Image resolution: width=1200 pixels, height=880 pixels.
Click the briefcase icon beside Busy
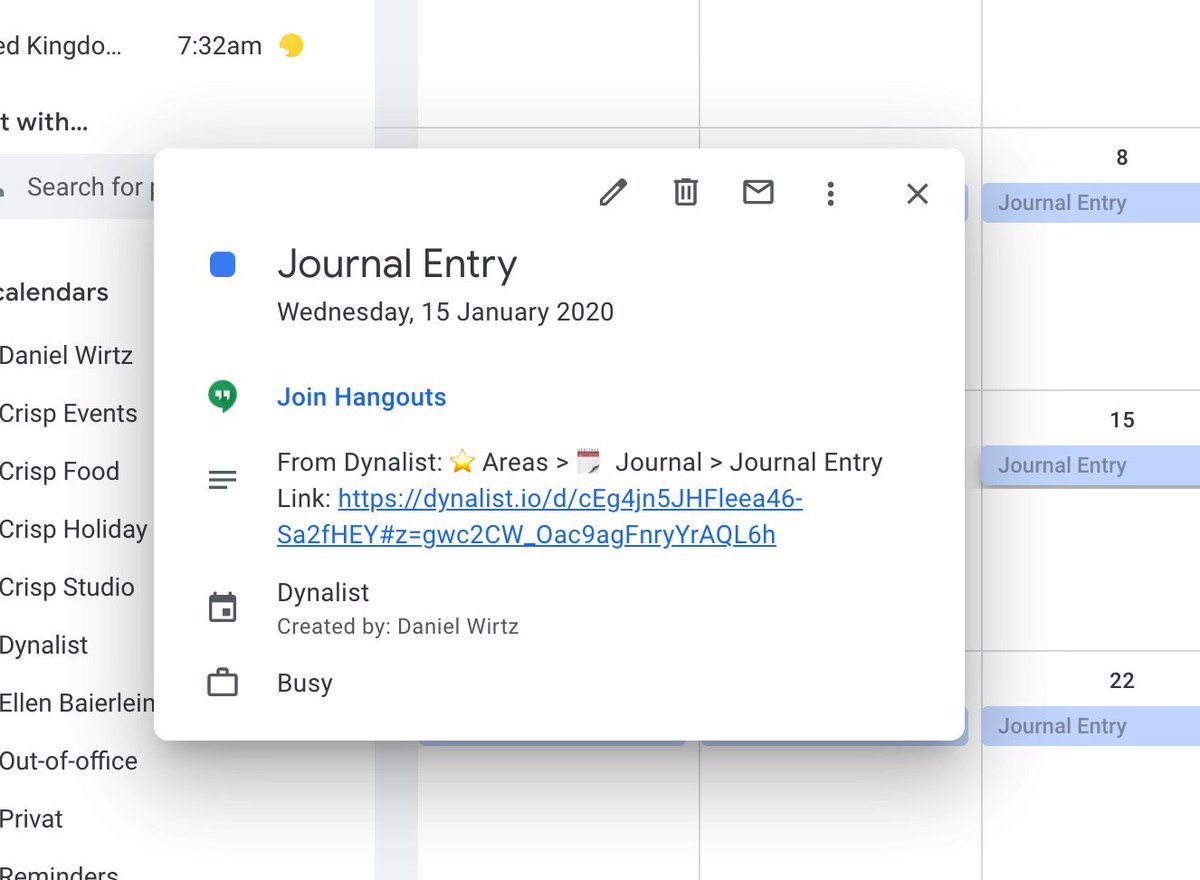pyautogui.click(x=222, y=684)
